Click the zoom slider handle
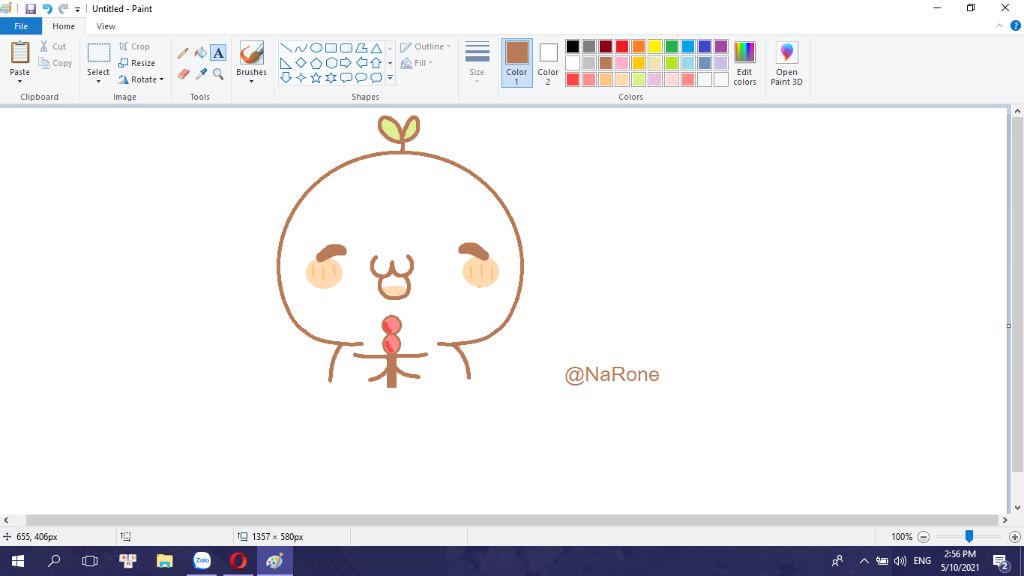Viewport: 1024px width, 576px height. (969, 536)
